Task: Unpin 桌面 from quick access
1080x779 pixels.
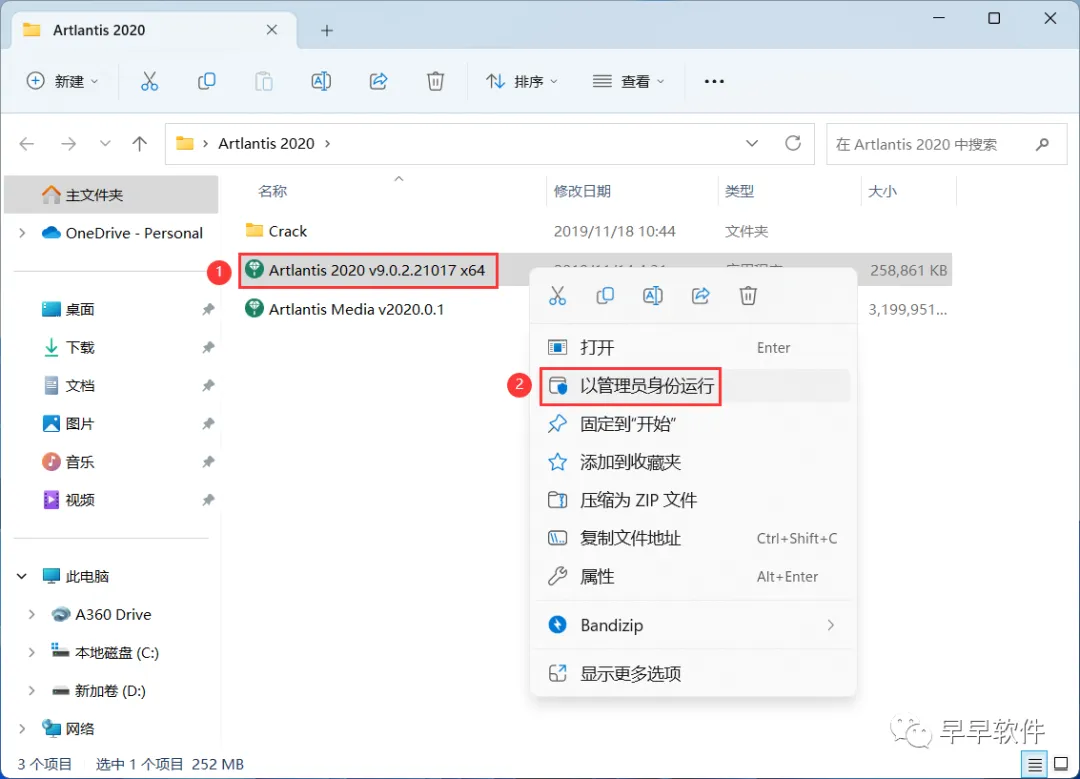Action: point(208,309)
